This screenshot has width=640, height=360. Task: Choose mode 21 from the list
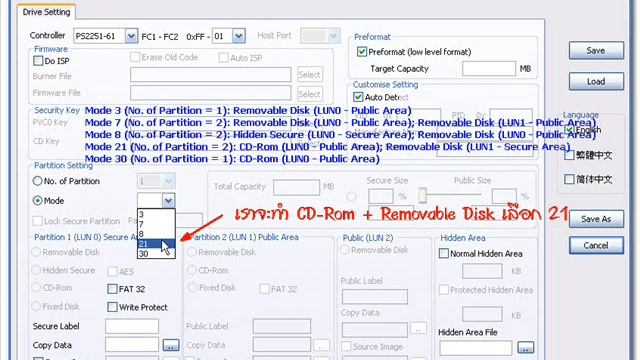point(156,244)
